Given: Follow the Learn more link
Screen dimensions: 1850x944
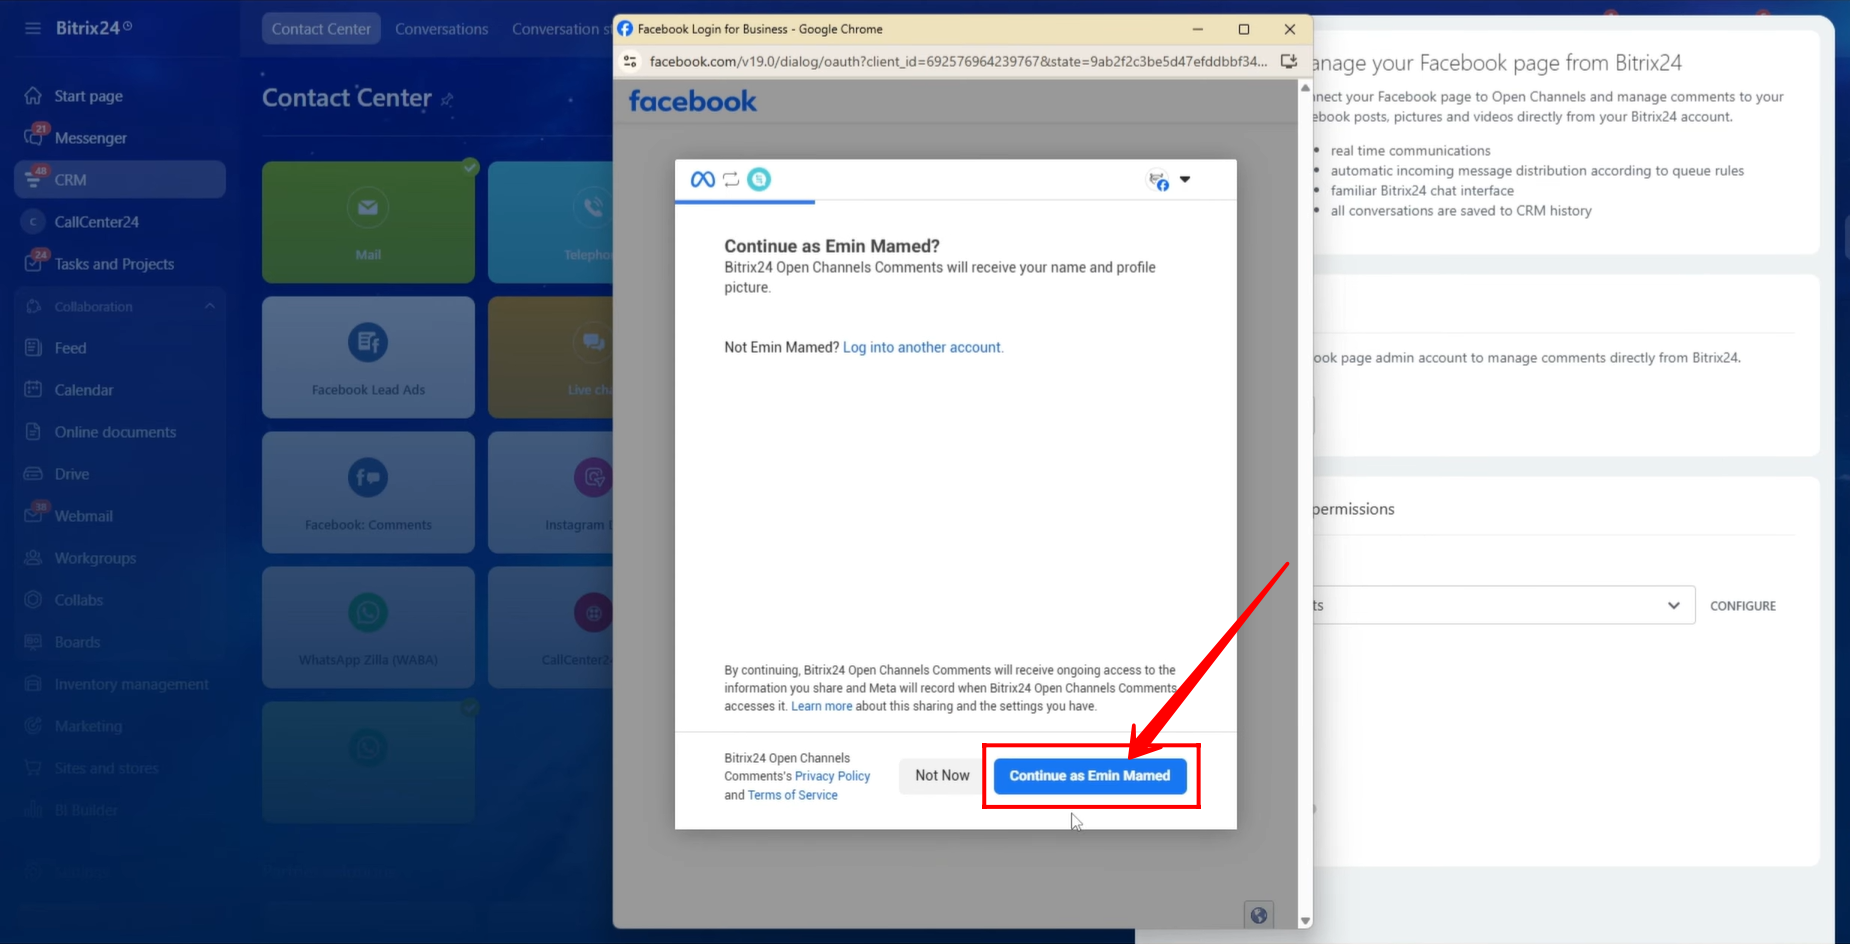Looking at the screenshot, I should coord(821,706).
